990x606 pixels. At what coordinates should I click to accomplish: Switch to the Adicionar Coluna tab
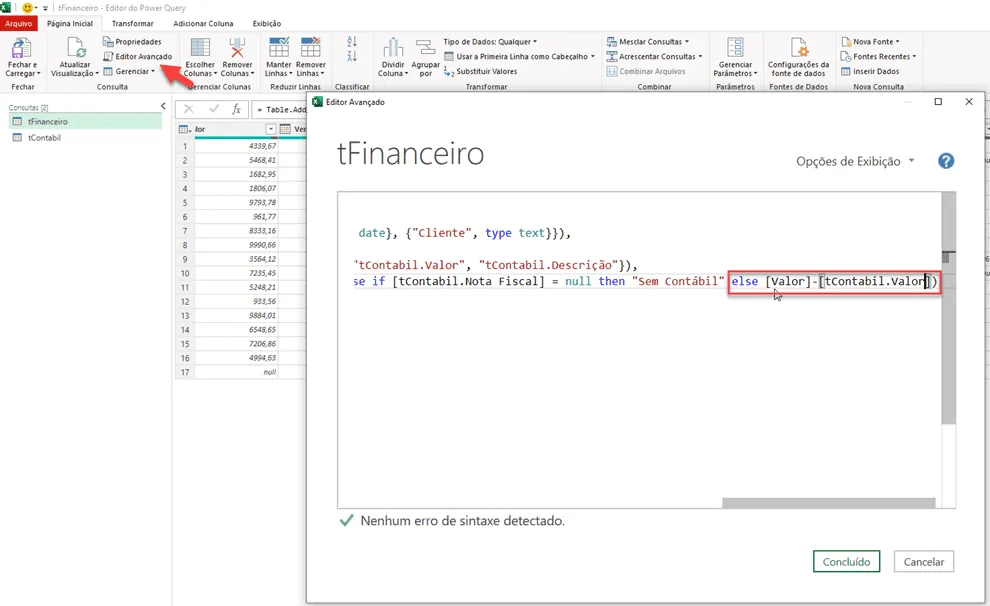point(203,23)
